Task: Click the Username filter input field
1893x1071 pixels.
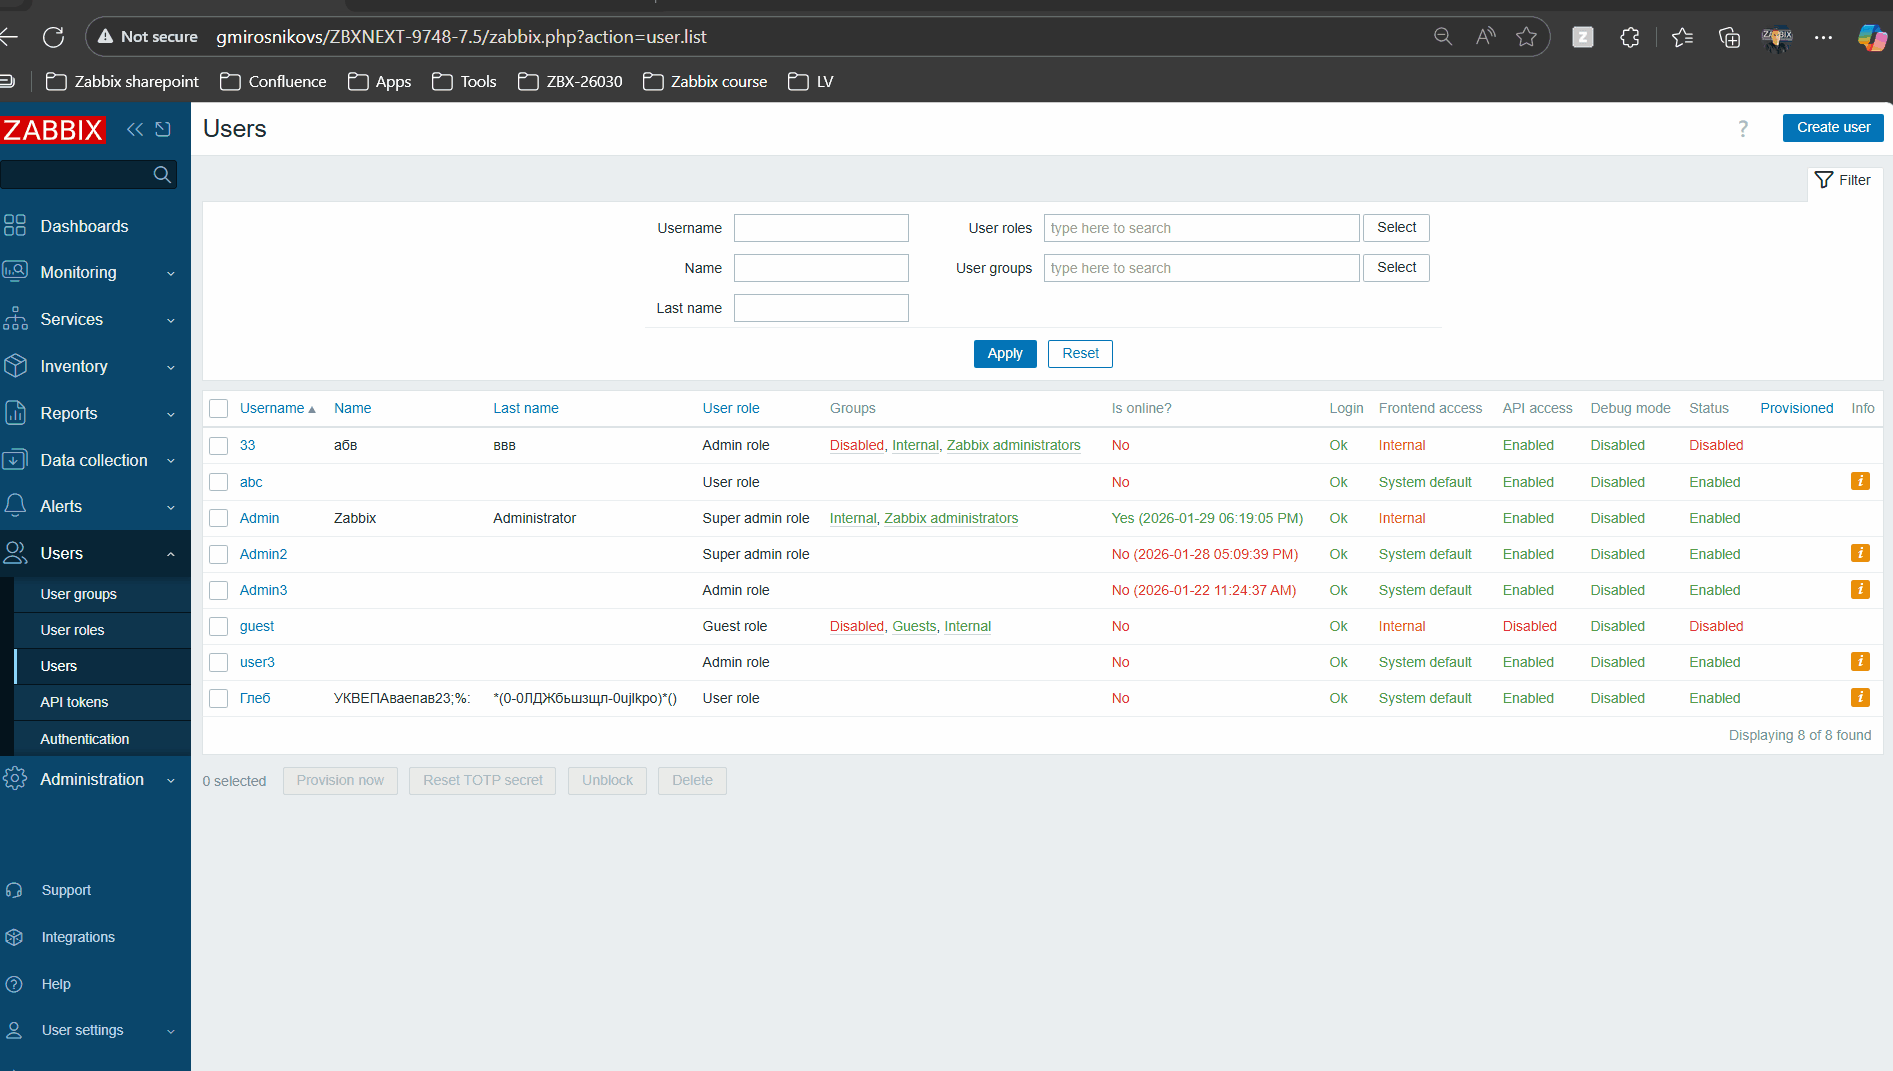Action: 820,228
